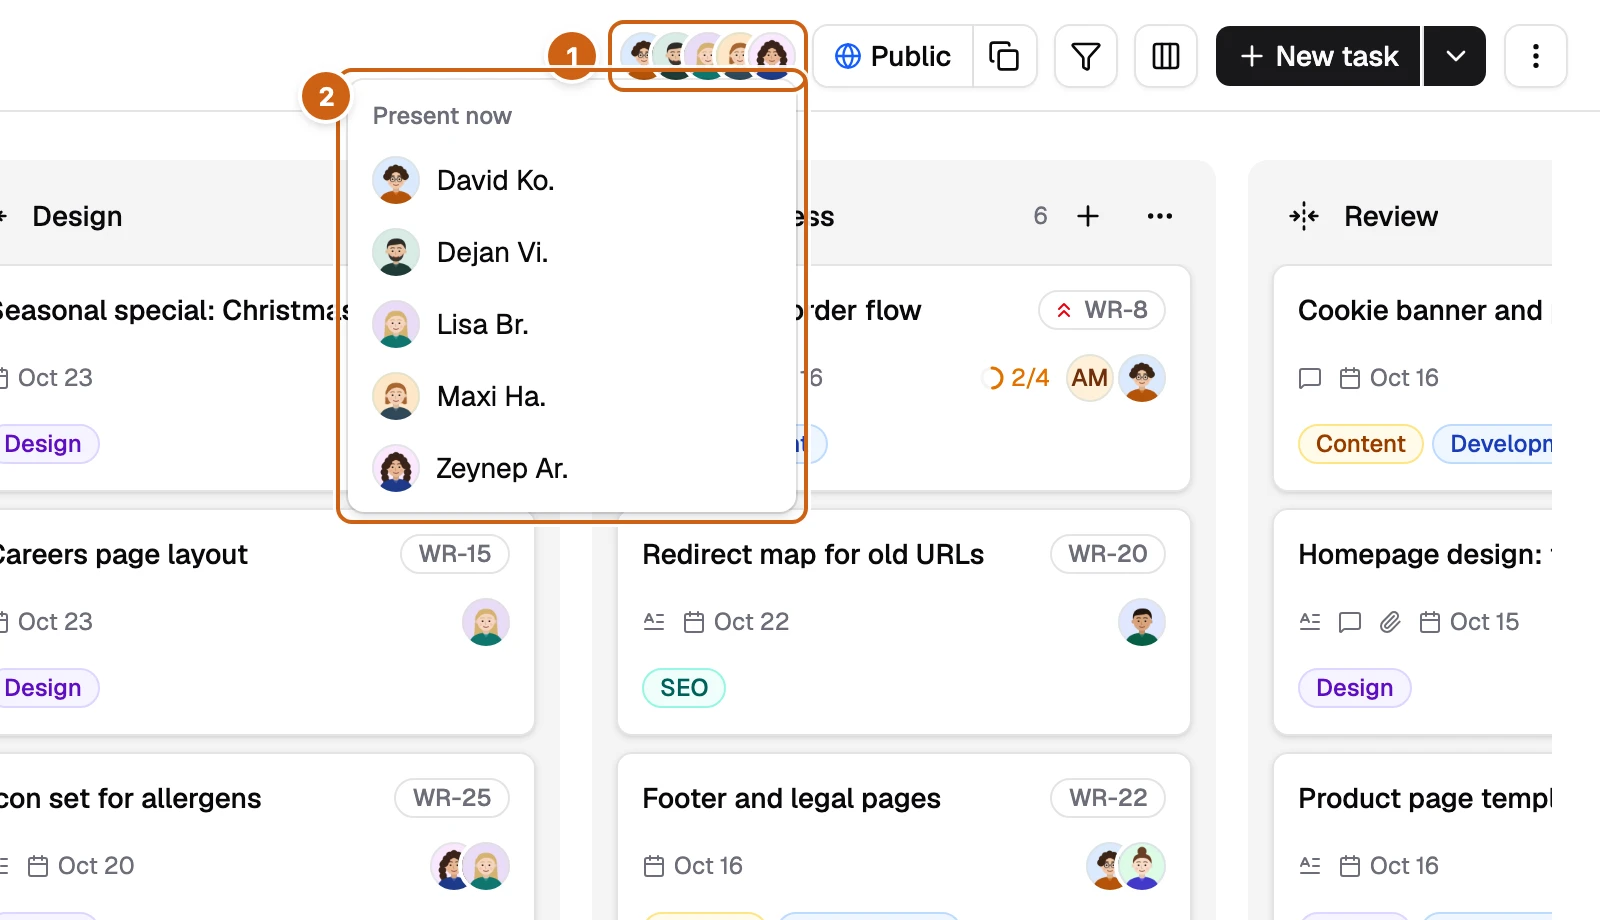This screenshot has height=920, width=1600.
Task: Click the presence avatars stack in the header
Action: coord(707,56)
